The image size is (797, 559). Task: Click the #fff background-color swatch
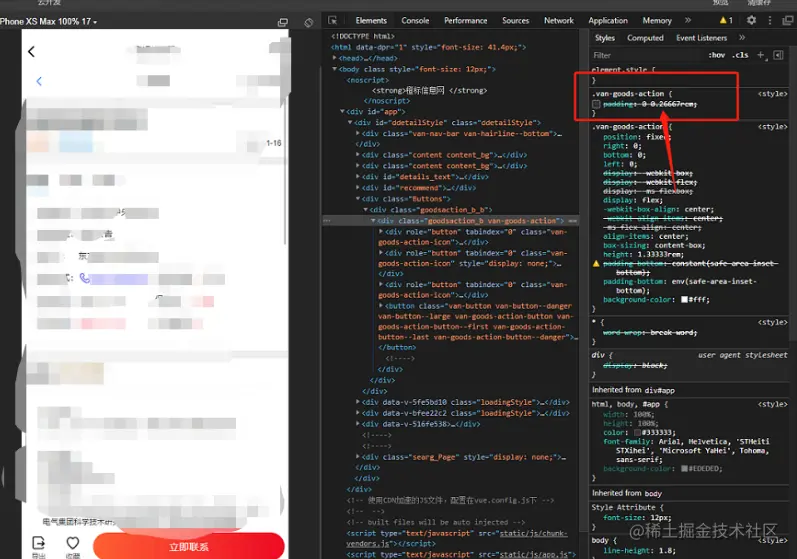coord(685,300)
